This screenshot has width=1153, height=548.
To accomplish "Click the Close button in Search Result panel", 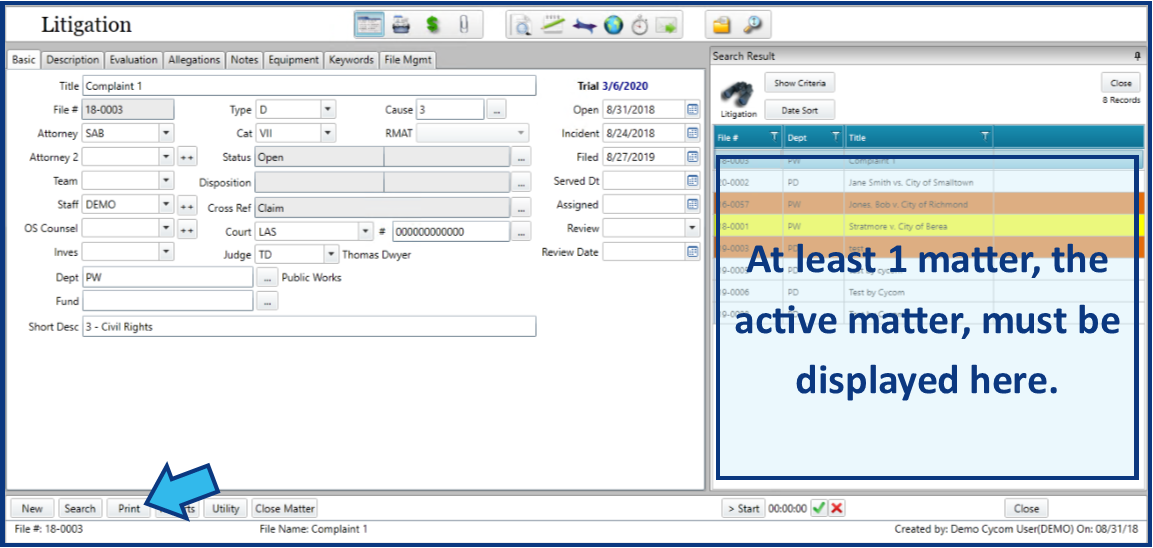I will (1121, 83).
